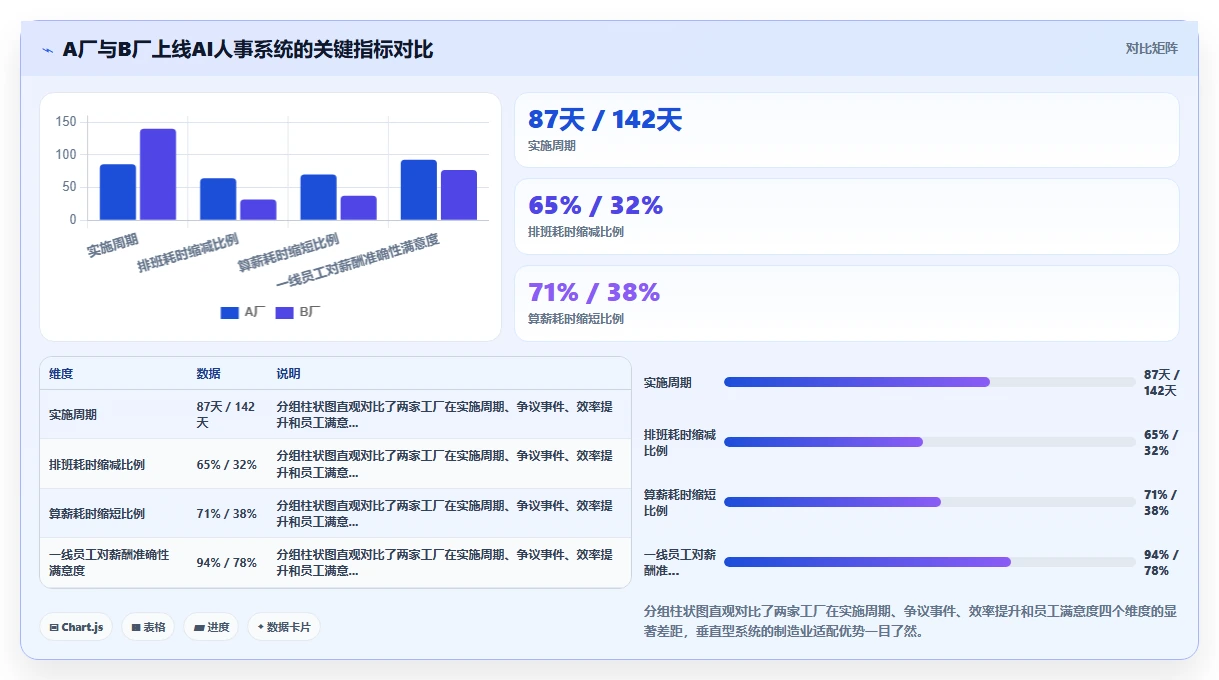Click the dashboard title A厂与B厂上线AI人事系统的关键指标对比
Screen dimensions: 1219x680
click(x=248, y=49)
